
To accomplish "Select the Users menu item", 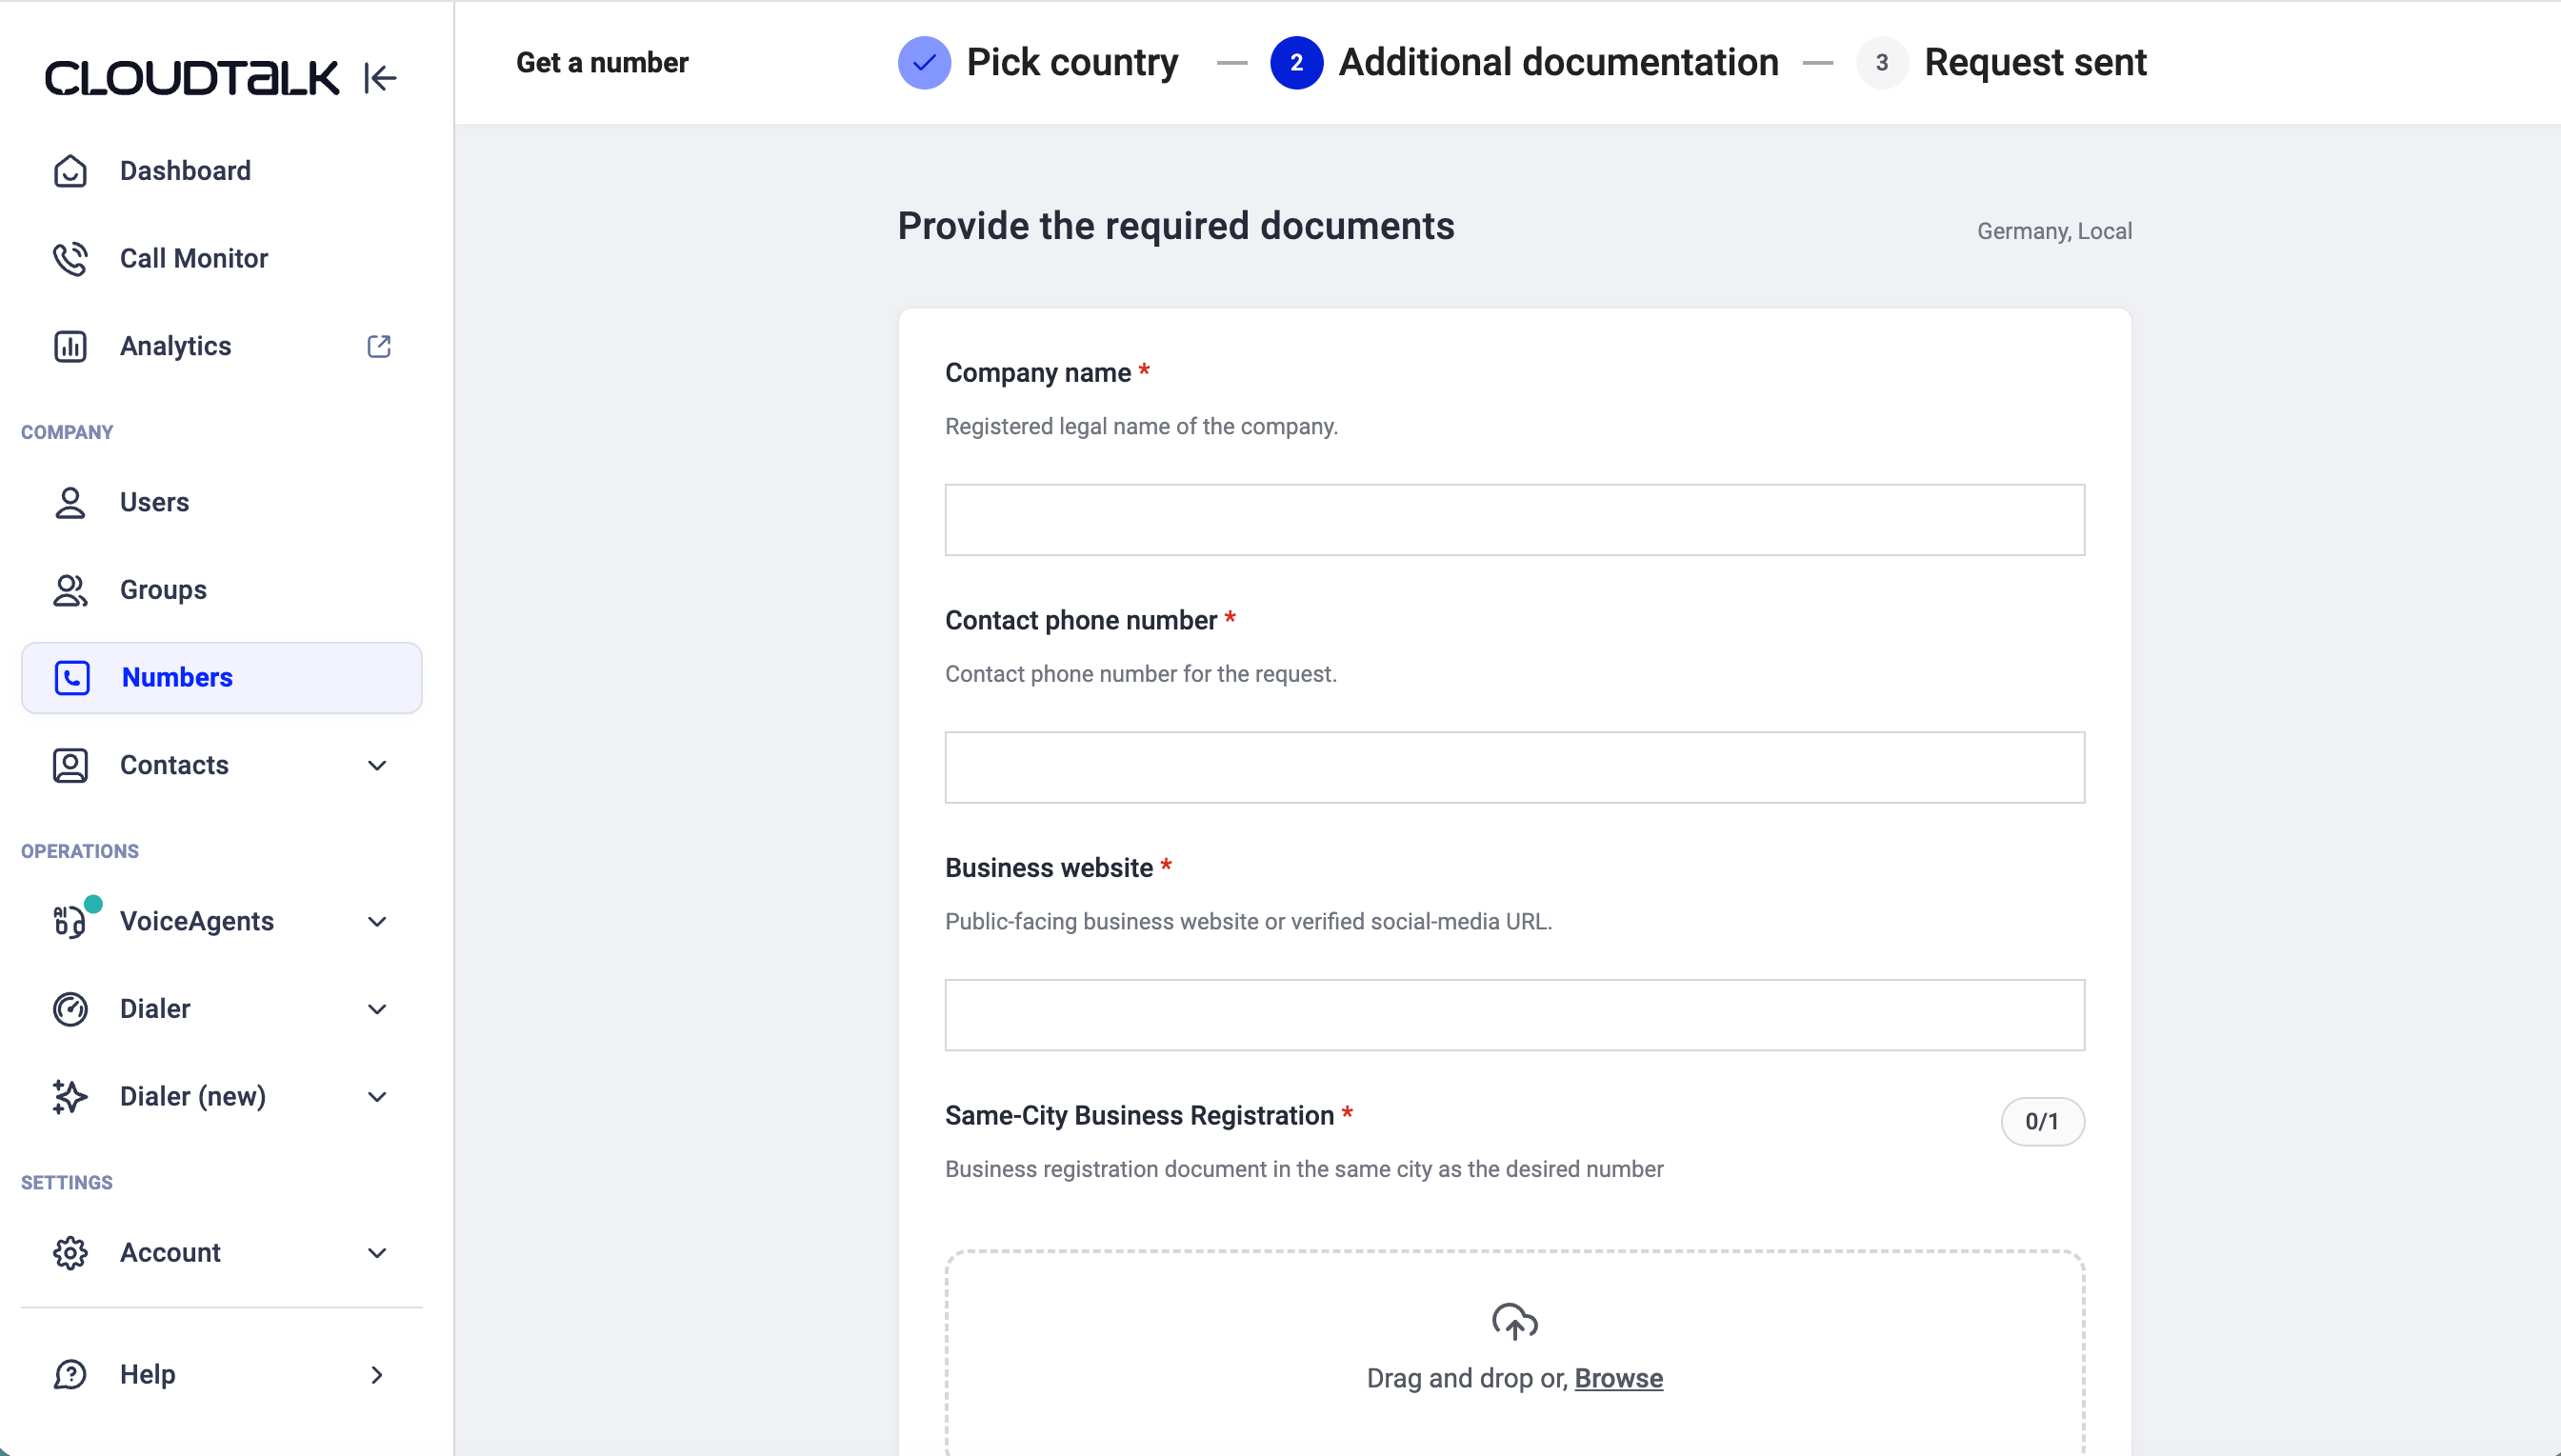I will click(222, 502).
